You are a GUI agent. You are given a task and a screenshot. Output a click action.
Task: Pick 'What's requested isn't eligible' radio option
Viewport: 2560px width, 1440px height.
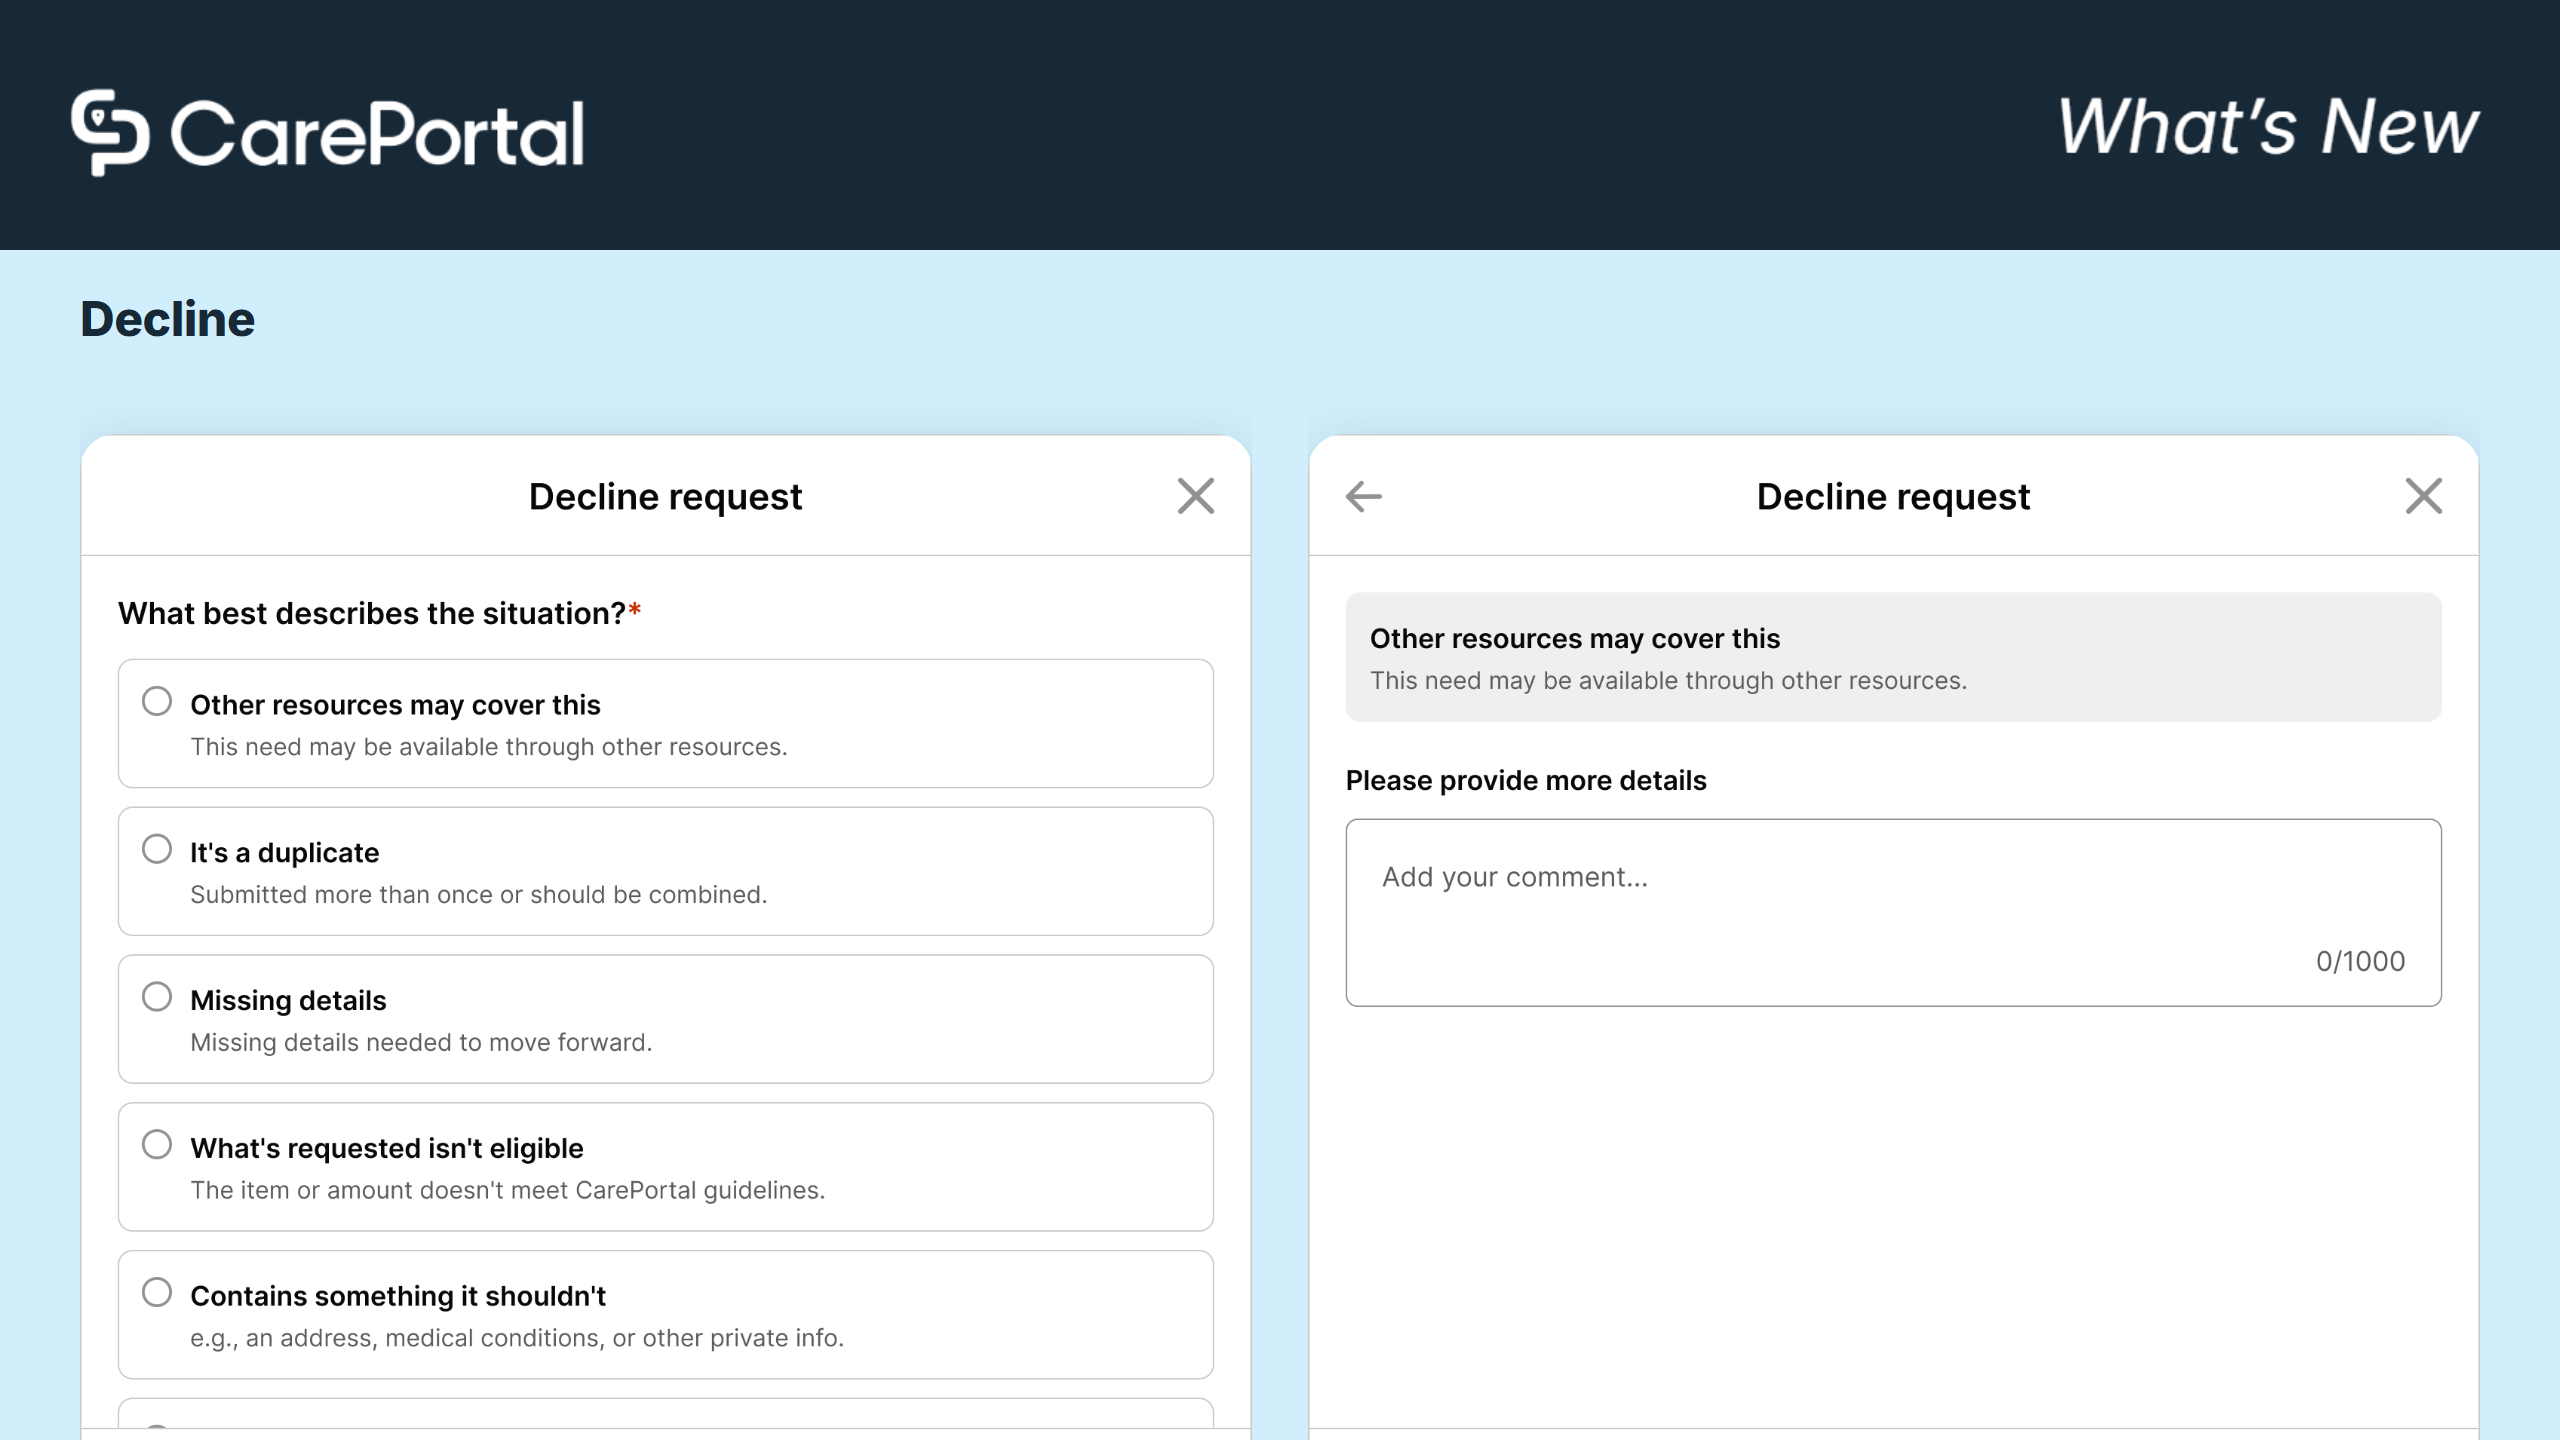pyautogui.click(x=157, y=1144)
